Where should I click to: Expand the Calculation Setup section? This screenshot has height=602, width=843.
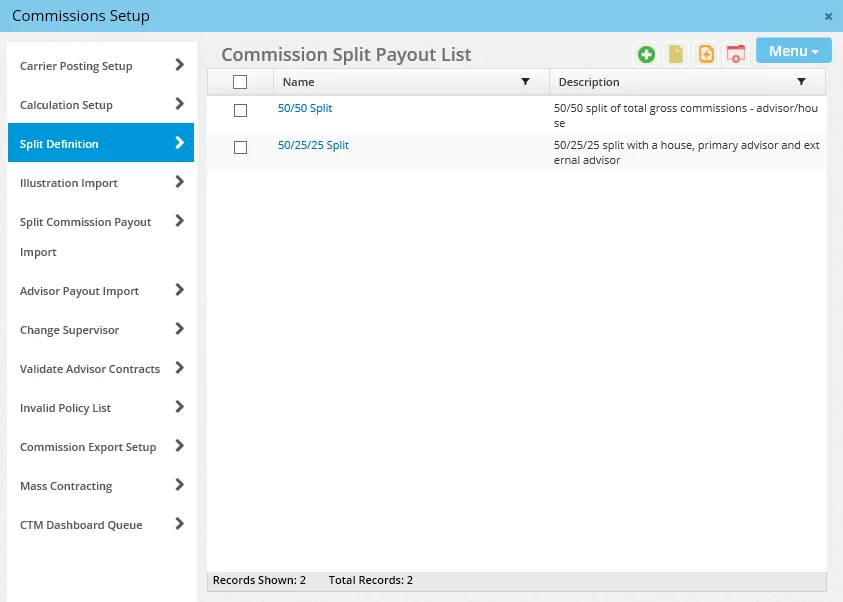100,105
